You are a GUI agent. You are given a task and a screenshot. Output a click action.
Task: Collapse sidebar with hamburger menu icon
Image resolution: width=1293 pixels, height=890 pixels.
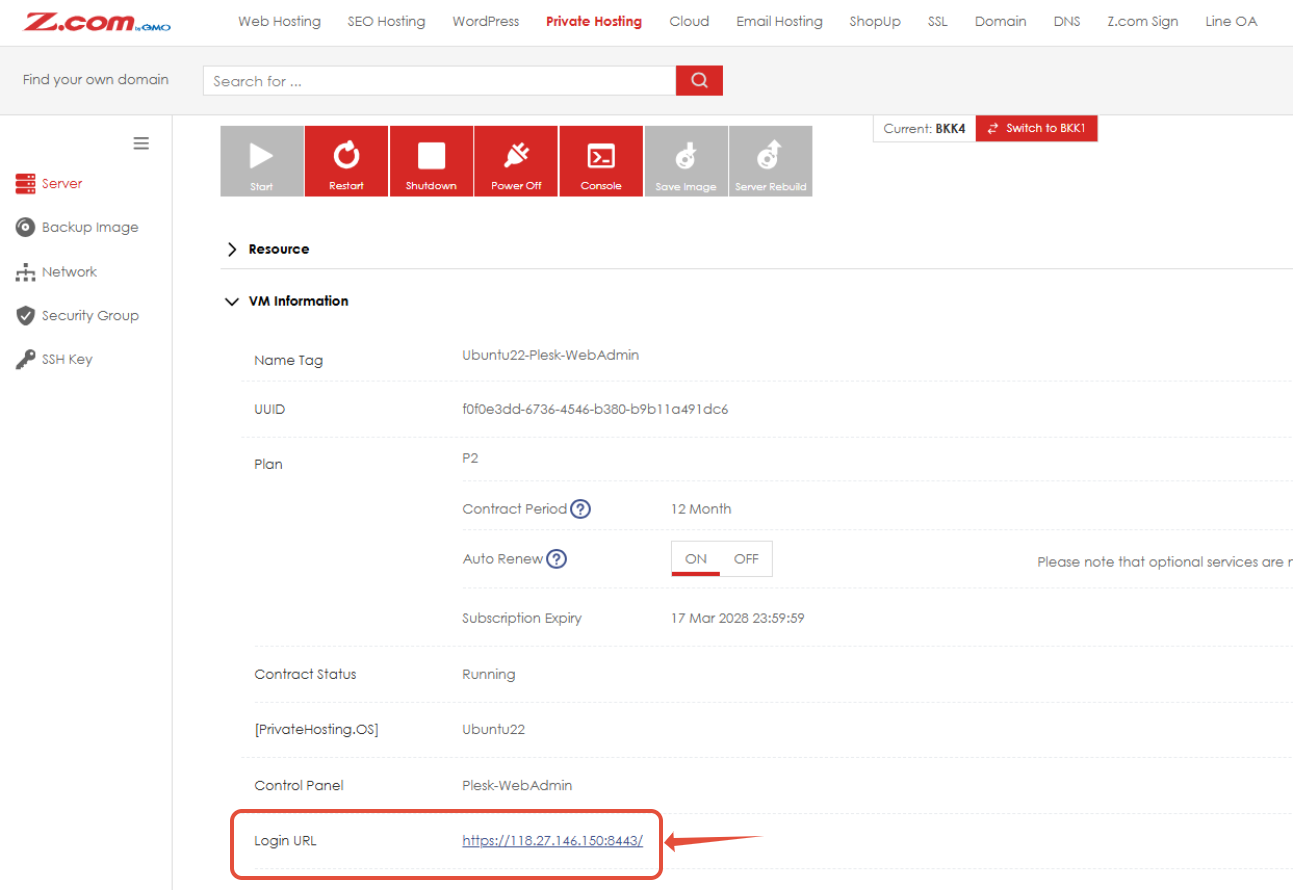click(141, 143)
